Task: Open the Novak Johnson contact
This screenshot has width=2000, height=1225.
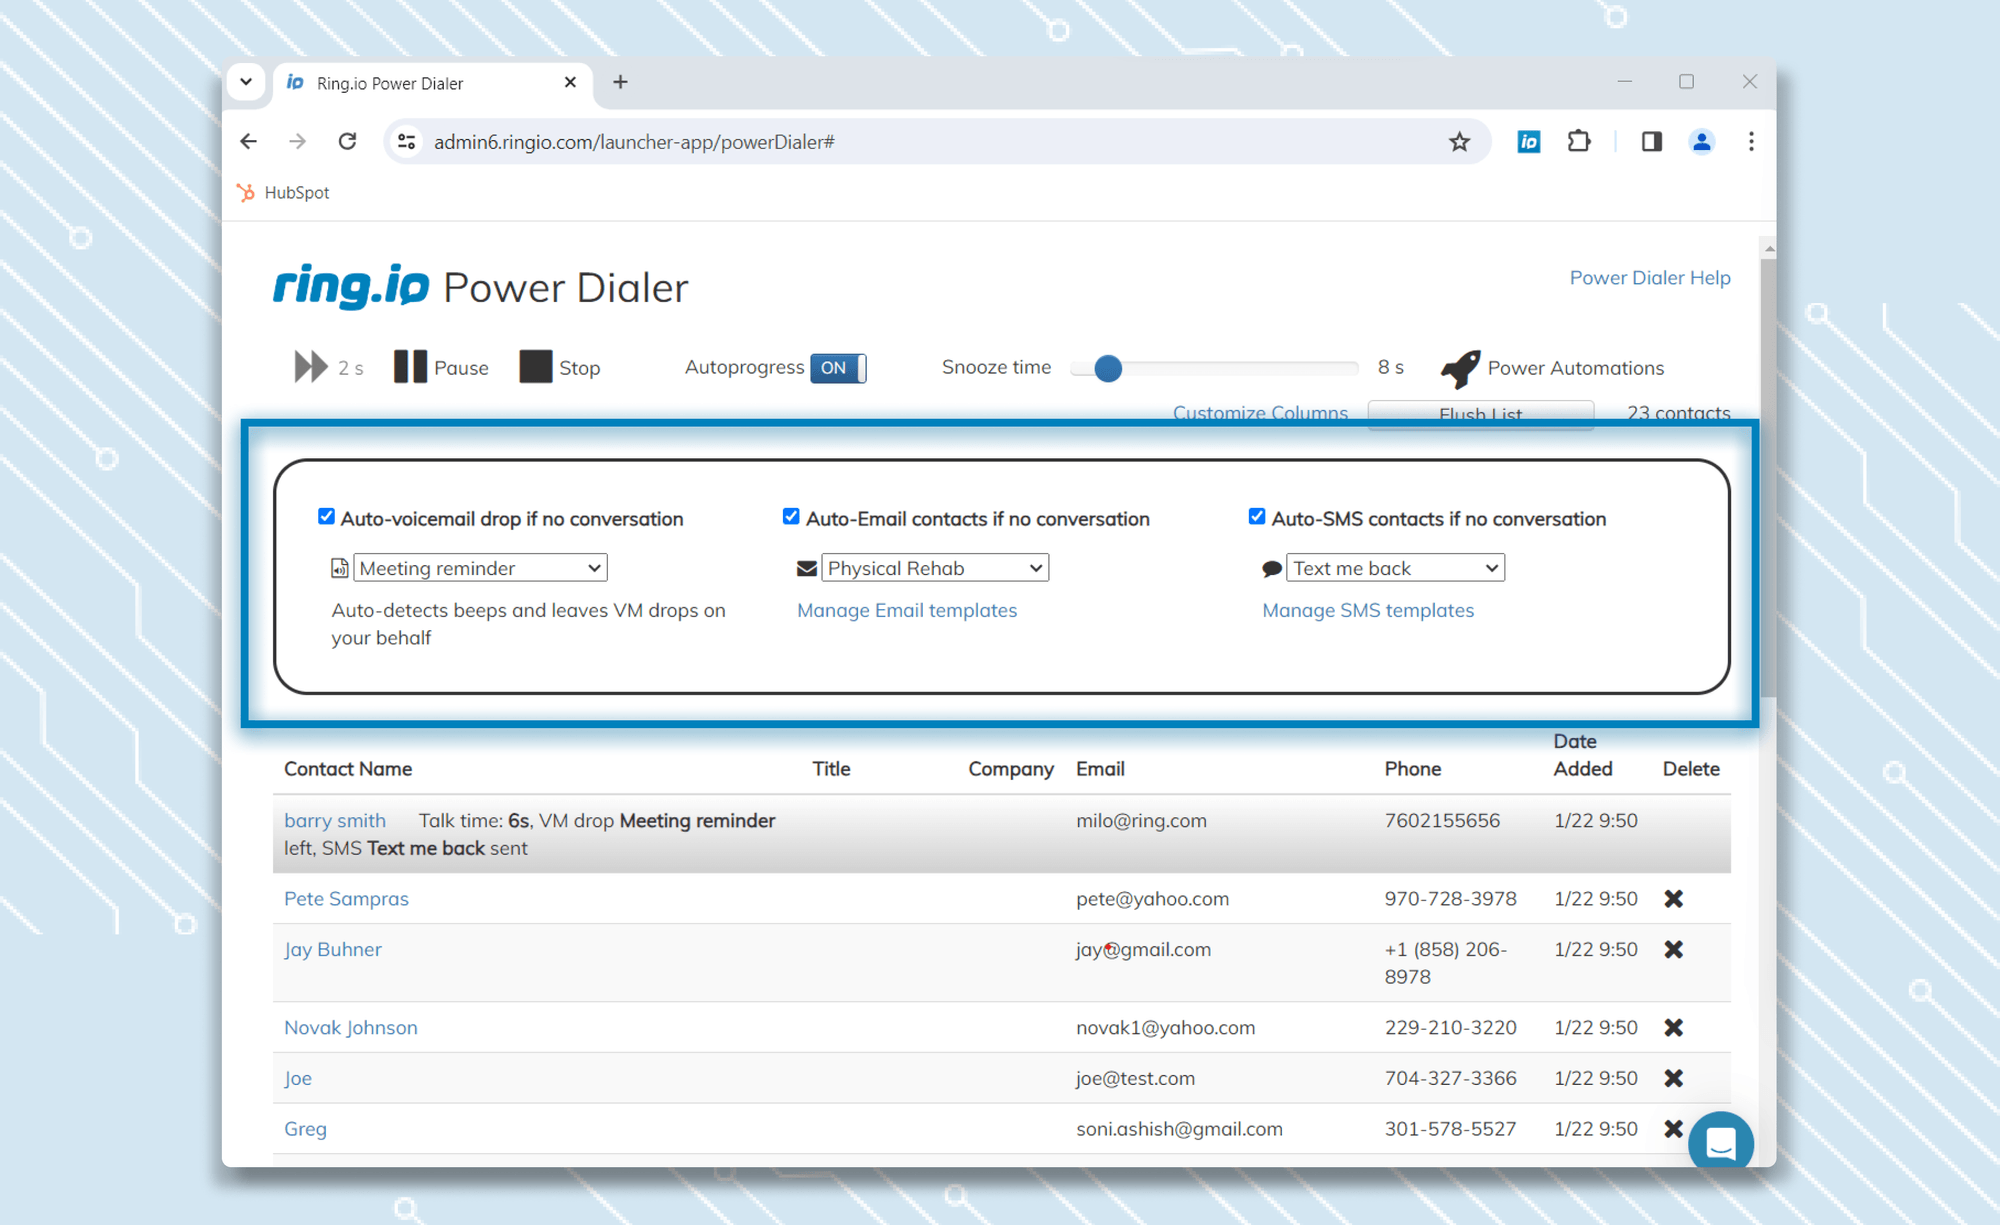Action: 351,1027
